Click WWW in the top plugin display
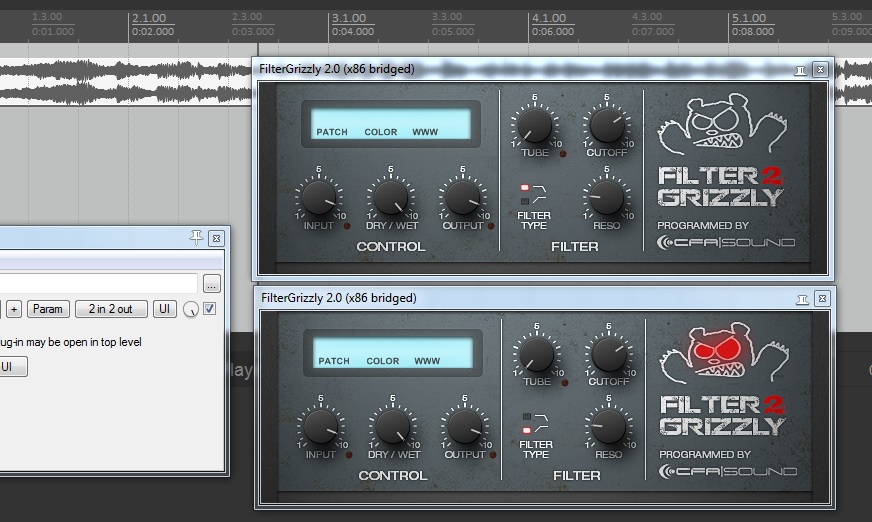Image resolution: width=872 pixels, height=522 pixels. pos(425,132)
